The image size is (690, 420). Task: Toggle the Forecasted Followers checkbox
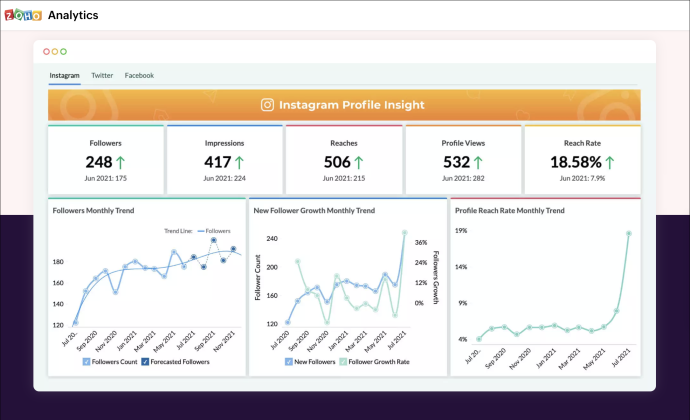pyautogui.click(x=145, y=362)
